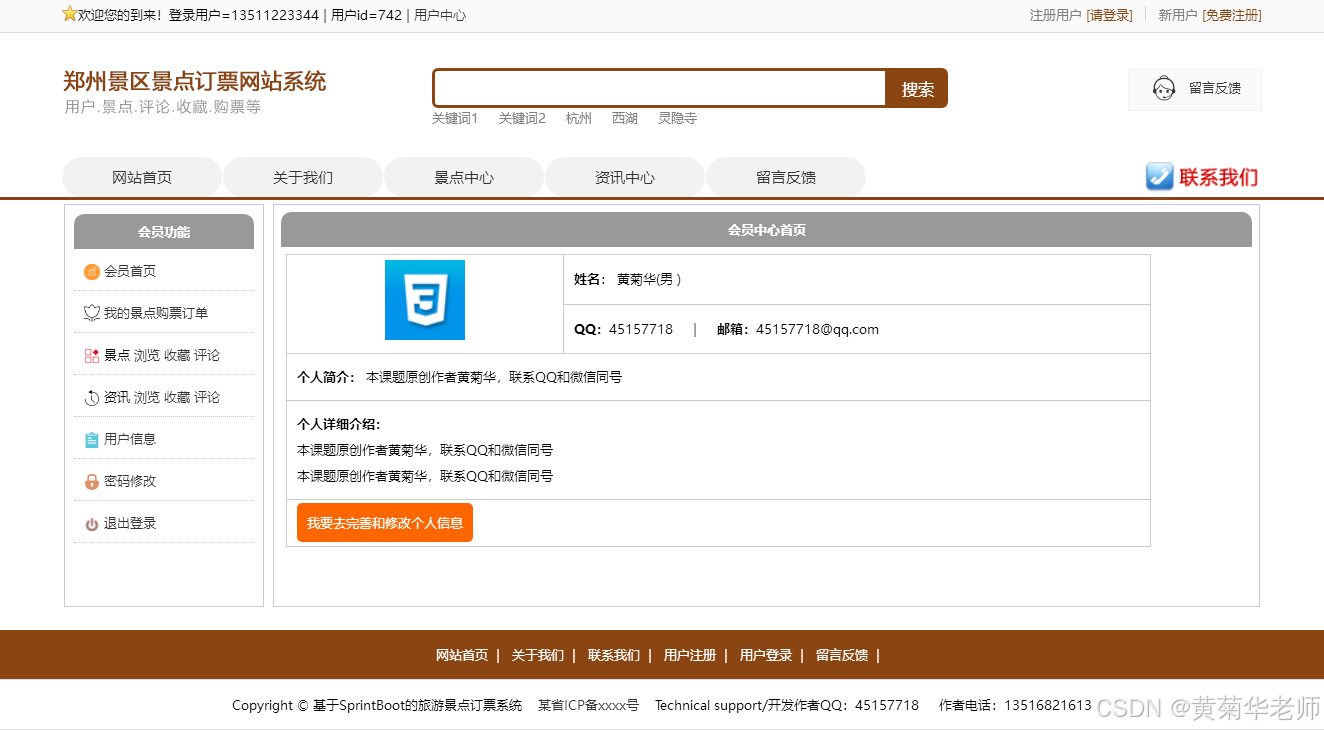Select the 关键词1 search suggestion
Image resolution: width=1324 pixels, height=730 pixels.
(x=455, y=118)
